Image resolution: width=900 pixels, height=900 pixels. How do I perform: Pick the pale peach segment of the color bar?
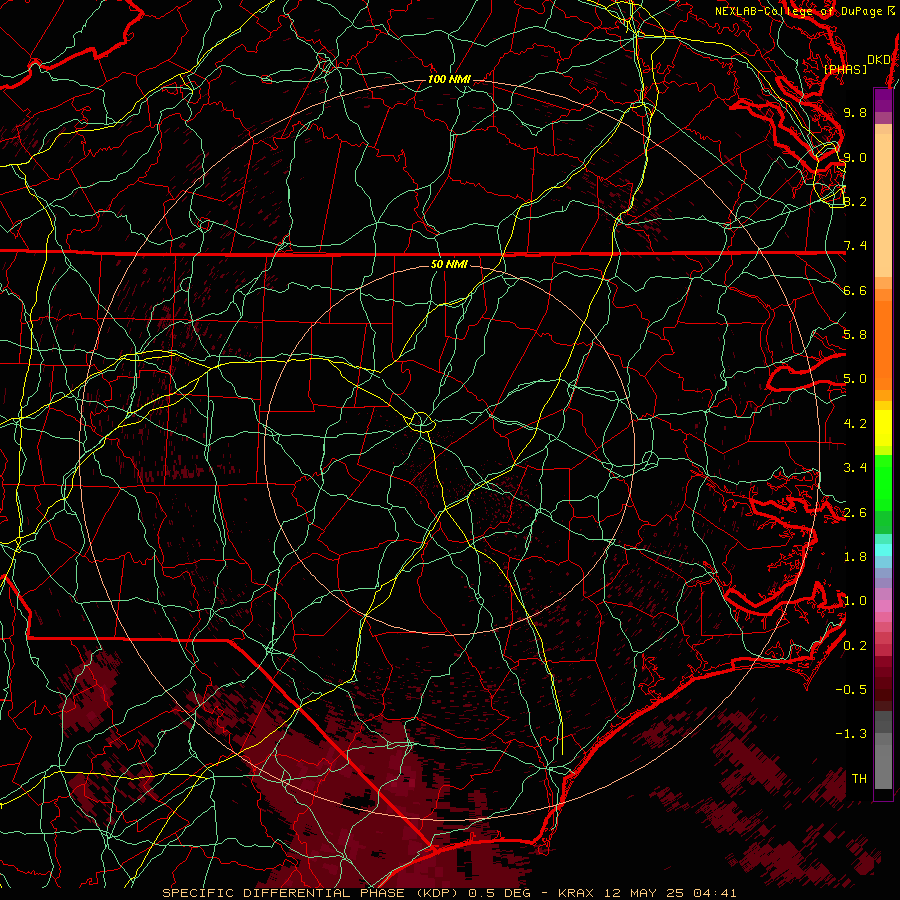tap(883, 207)
